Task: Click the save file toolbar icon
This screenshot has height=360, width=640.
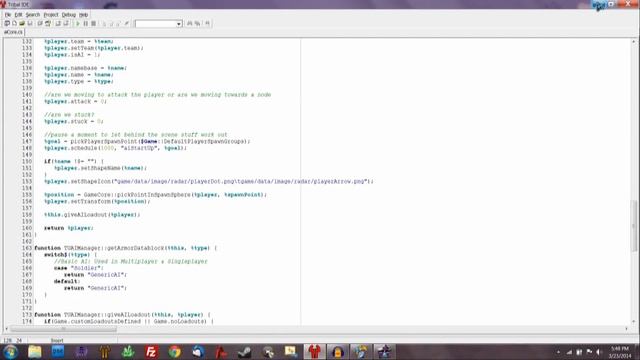Action: (30, 24)
